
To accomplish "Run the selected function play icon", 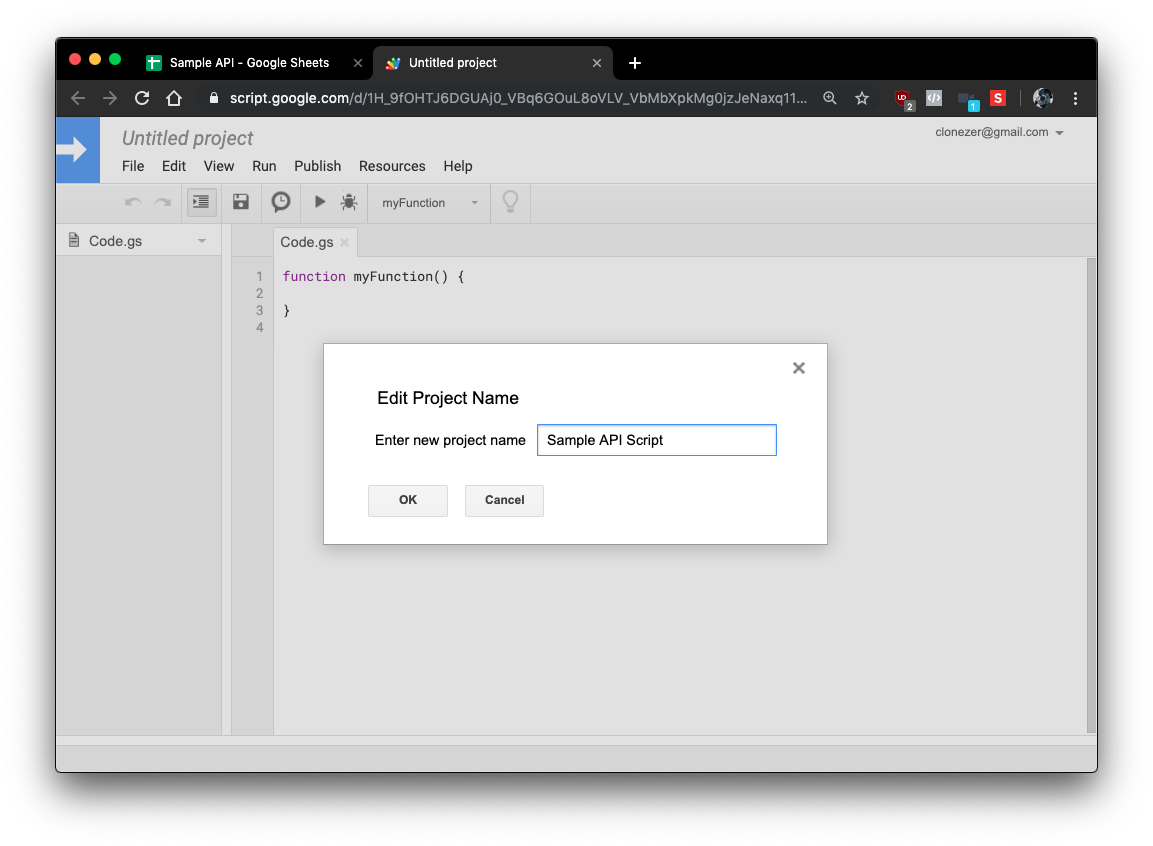I will click(320, 201).
